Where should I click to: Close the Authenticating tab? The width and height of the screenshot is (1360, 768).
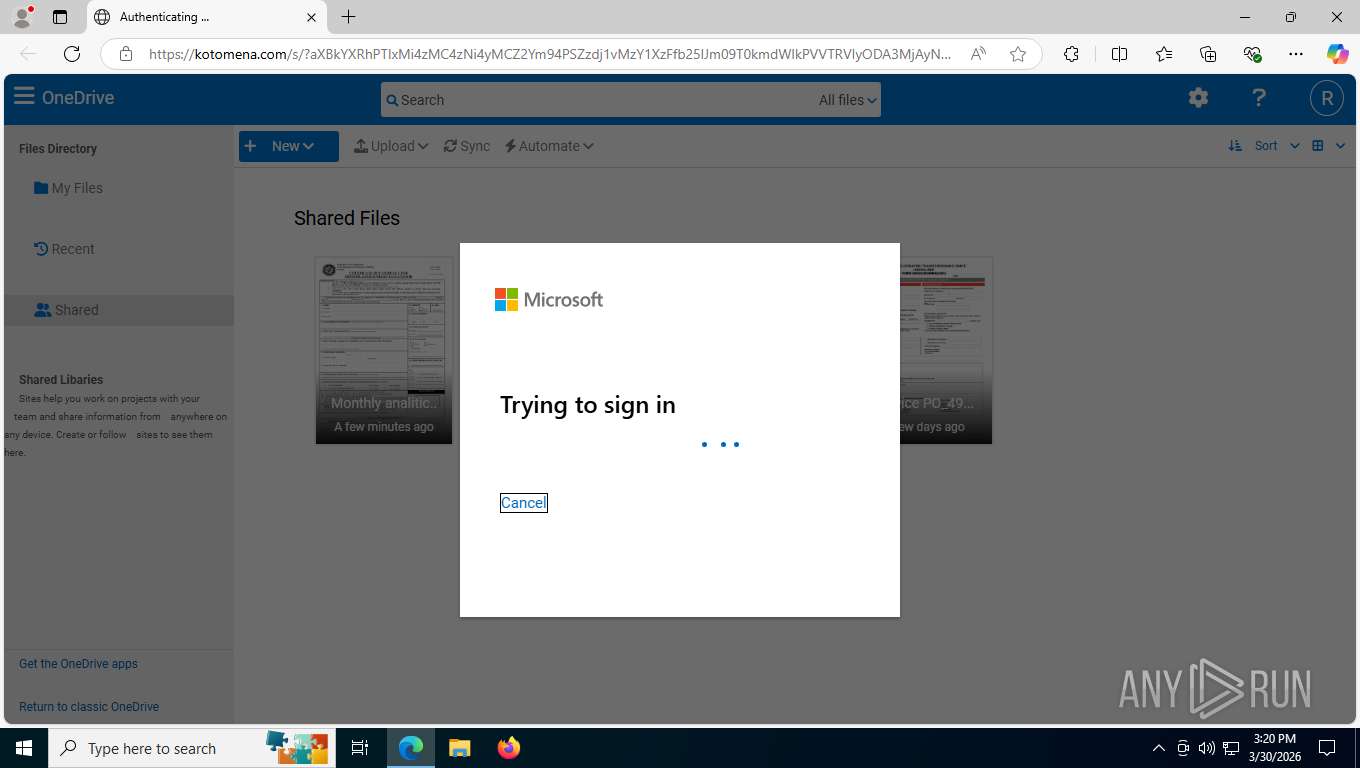tap(311, 17)
